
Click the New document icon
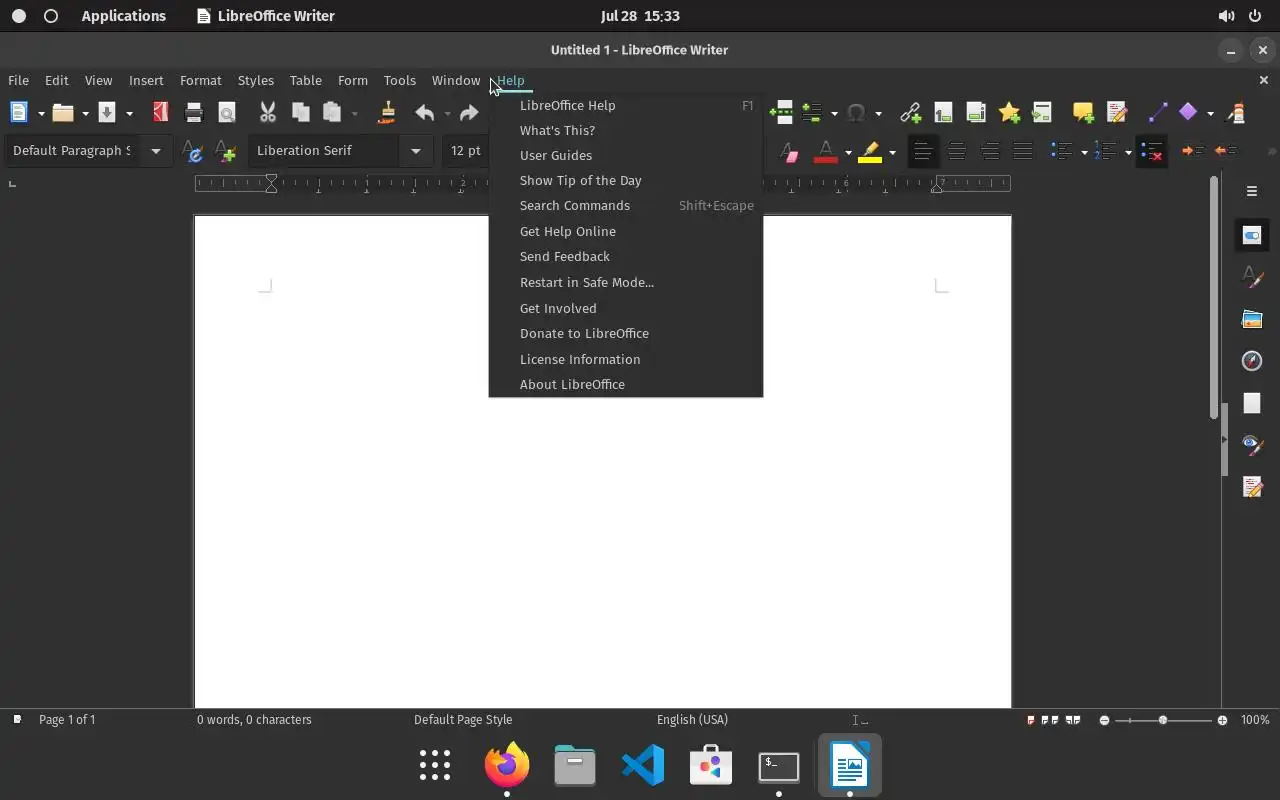pyautogui.click(x=19, y=113)
